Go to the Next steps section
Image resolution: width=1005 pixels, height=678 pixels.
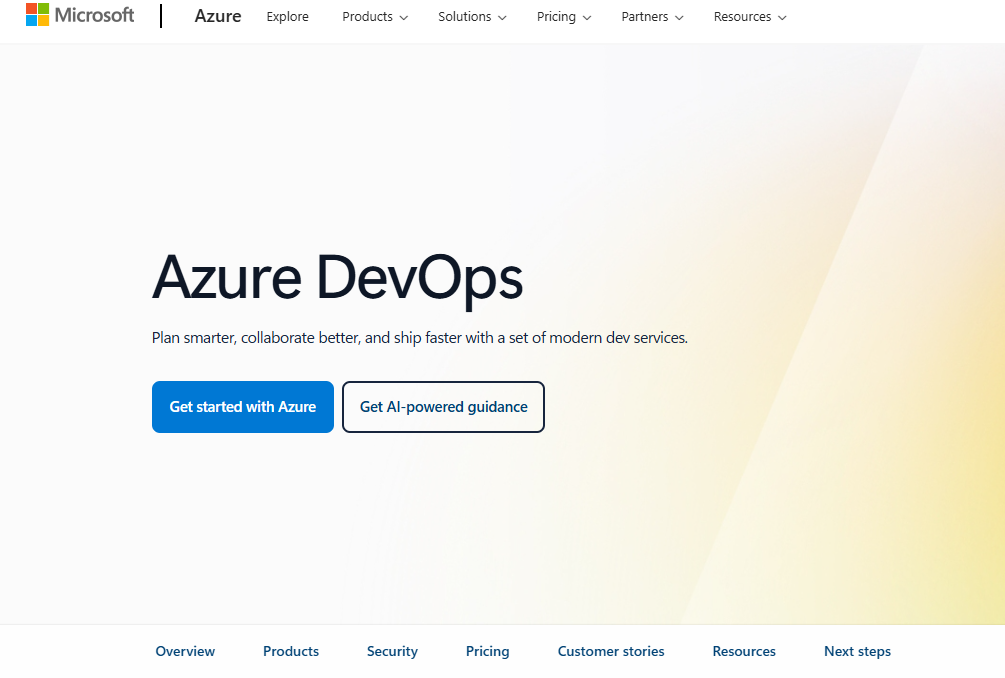click(x=858, y=651)
